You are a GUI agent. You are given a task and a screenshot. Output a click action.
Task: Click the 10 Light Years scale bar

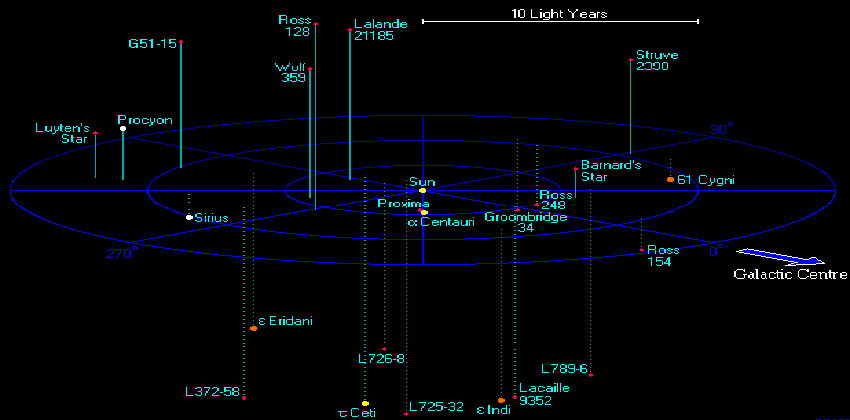560,21
